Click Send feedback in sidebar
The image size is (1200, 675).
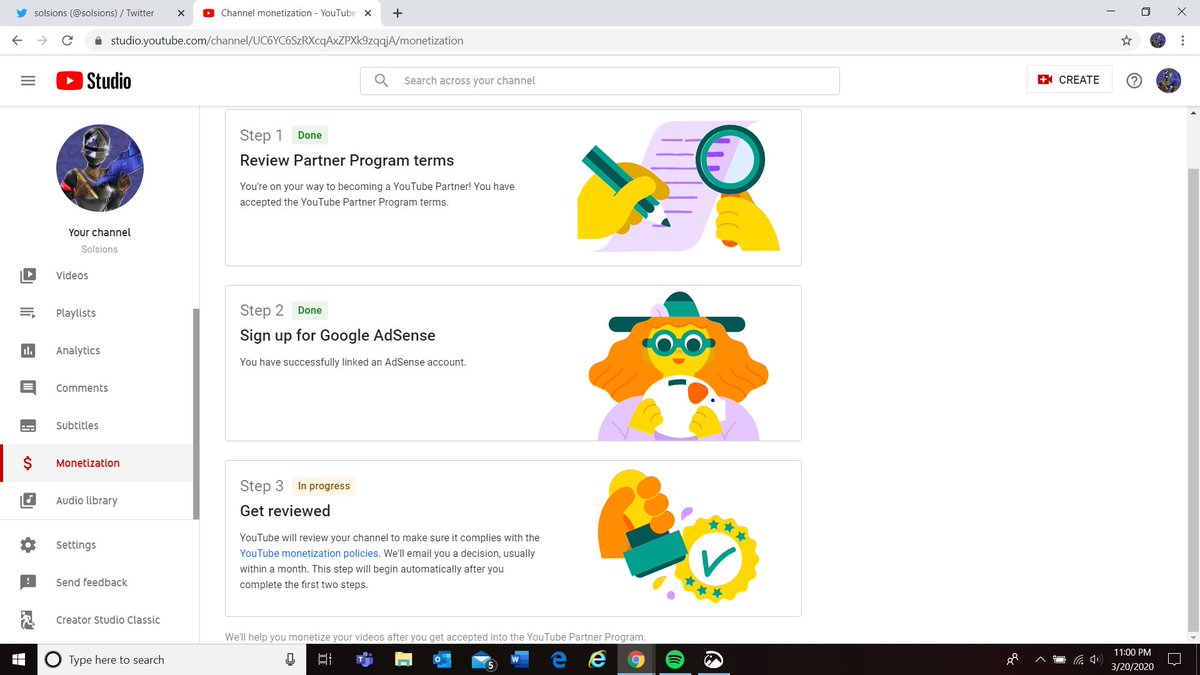(91, 583)
